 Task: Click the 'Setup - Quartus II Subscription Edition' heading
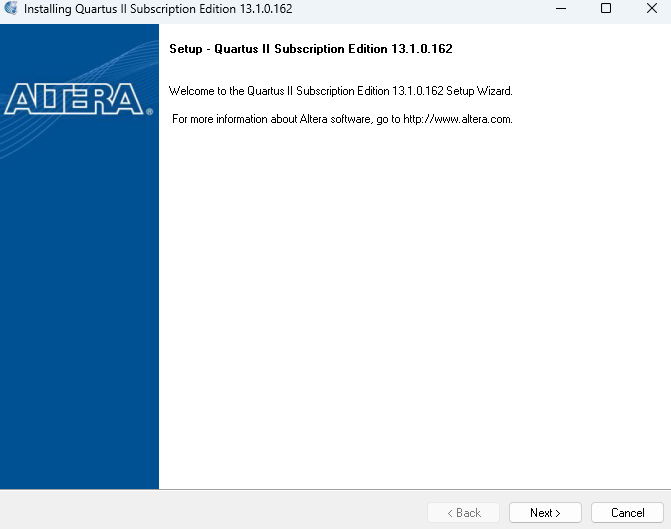click(x=311, y=49)
